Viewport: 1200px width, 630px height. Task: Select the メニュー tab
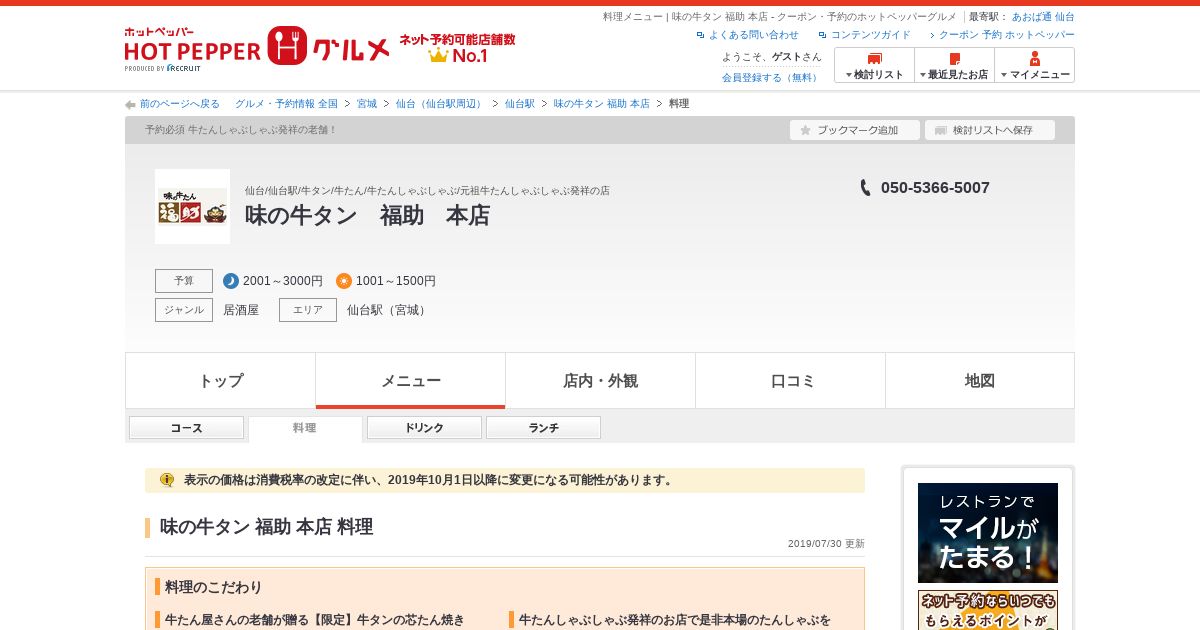click(410, 381)
